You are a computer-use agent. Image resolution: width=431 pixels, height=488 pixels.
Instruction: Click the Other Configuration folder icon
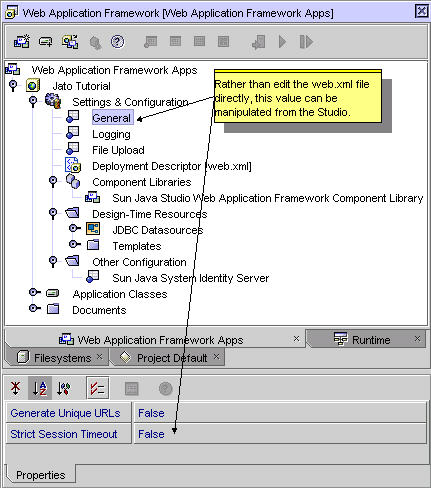[x=72, y=261]
